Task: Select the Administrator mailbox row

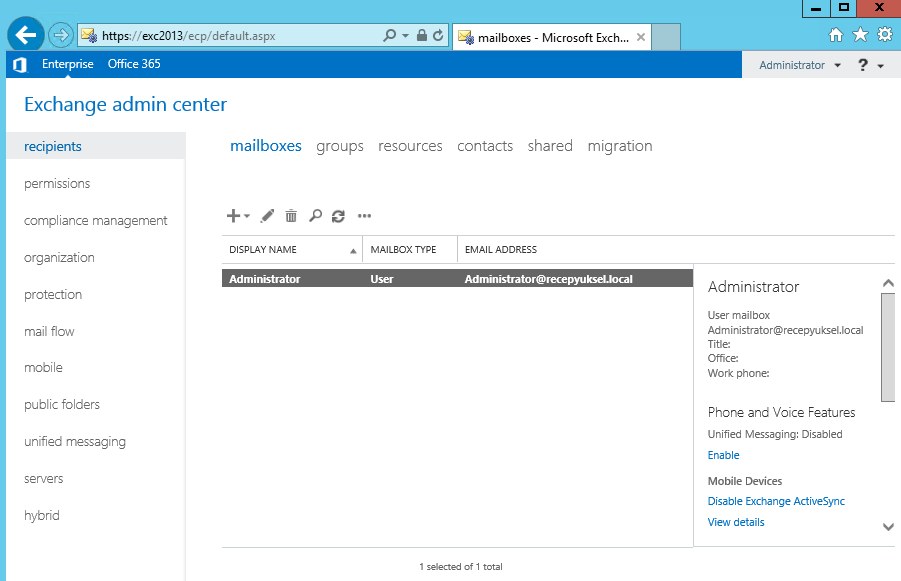Action: click(457, 279)
